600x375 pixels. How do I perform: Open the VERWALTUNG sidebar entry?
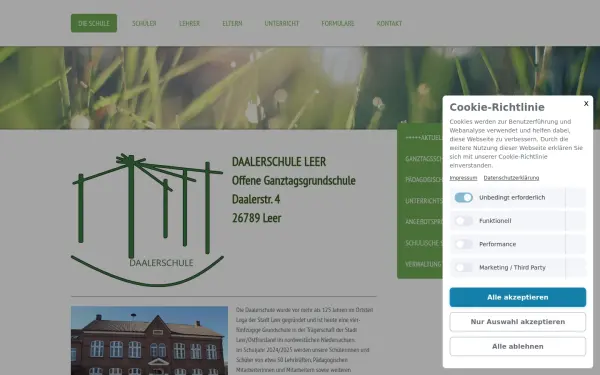pos(423,264)
